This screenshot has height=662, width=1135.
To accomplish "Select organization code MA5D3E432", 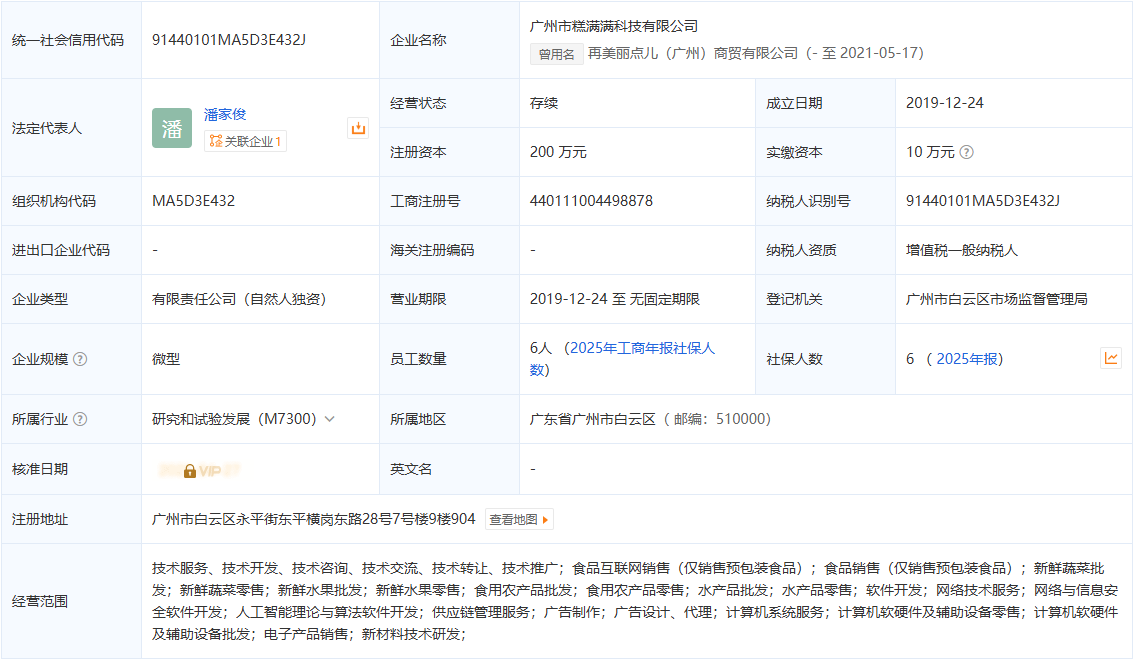I will (193, 200).
